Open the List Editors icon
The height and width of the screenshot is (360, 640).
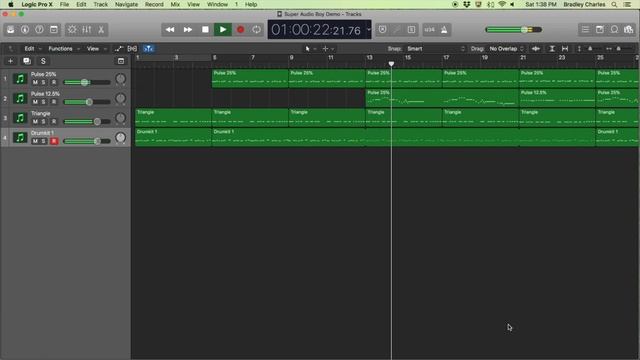coord(585,29)
